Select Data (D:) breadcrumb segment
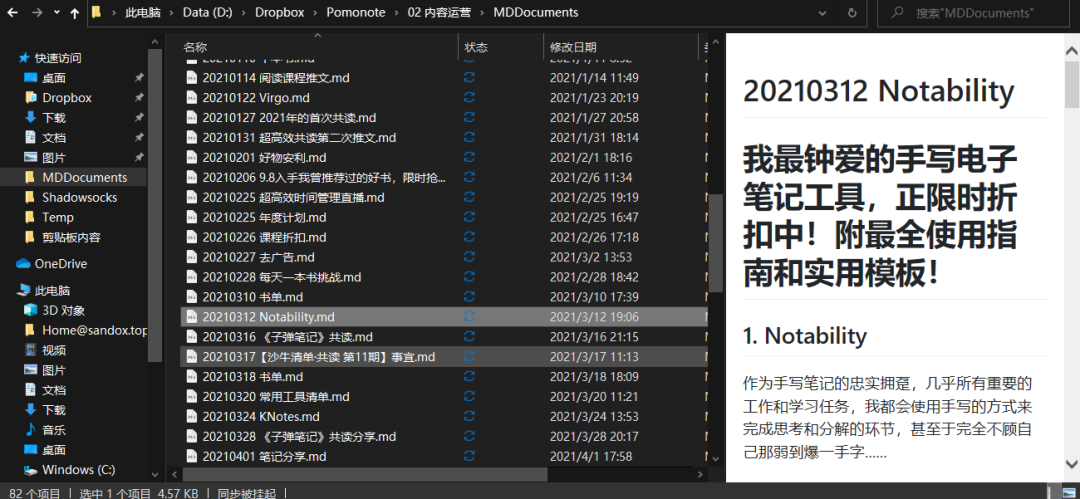 coord(207,12)
